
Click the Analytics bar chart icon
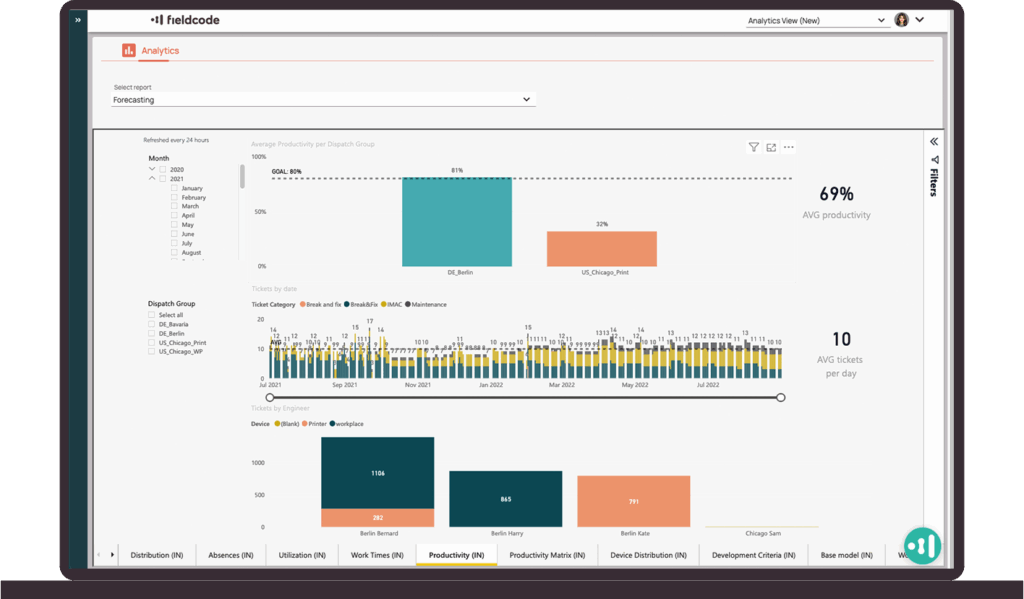(x=128, y=50)
